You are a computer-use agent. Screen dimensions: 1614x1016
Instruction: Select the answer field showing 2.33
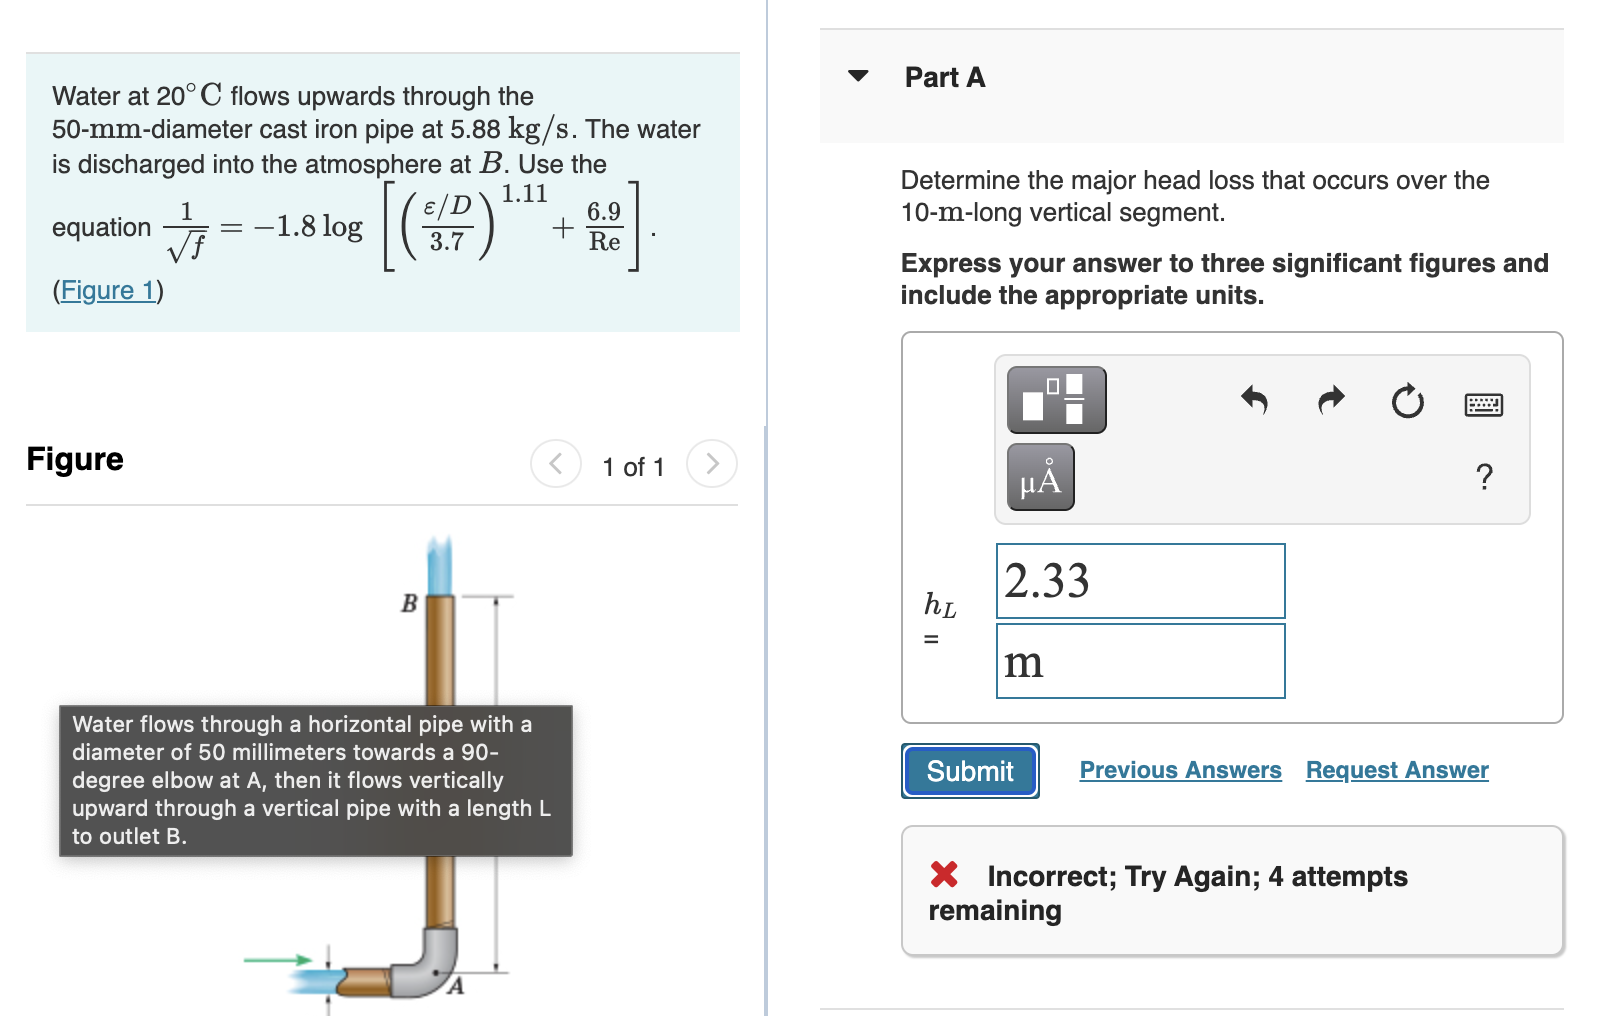pos(1140,581)
